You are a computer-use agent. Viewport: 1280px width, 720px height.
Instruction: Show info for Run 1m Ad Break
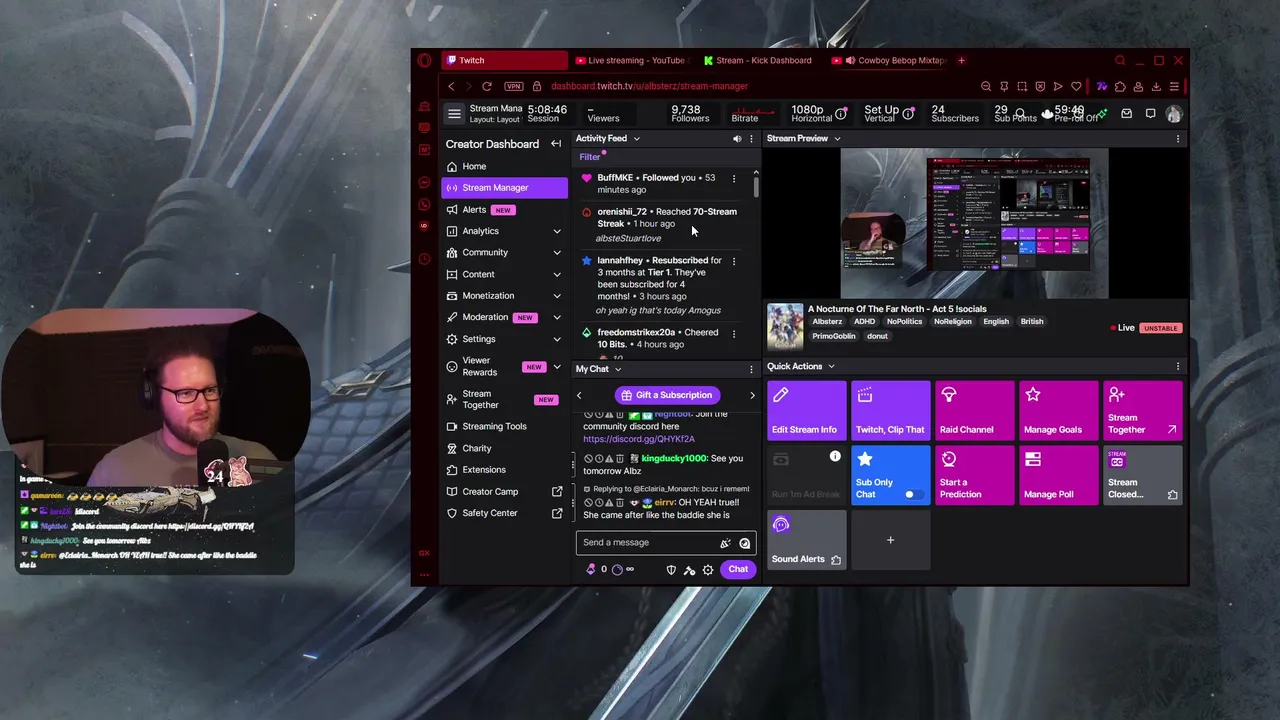tap(835, 457)
